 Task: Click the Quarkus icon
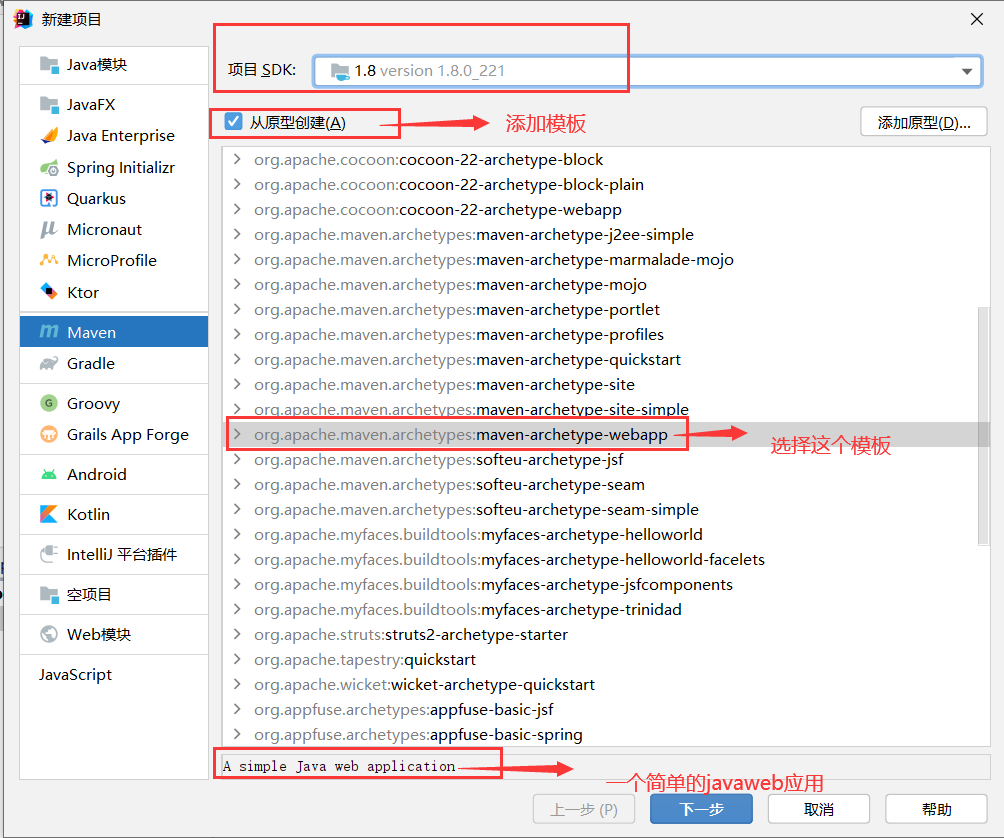click(49, 198)
